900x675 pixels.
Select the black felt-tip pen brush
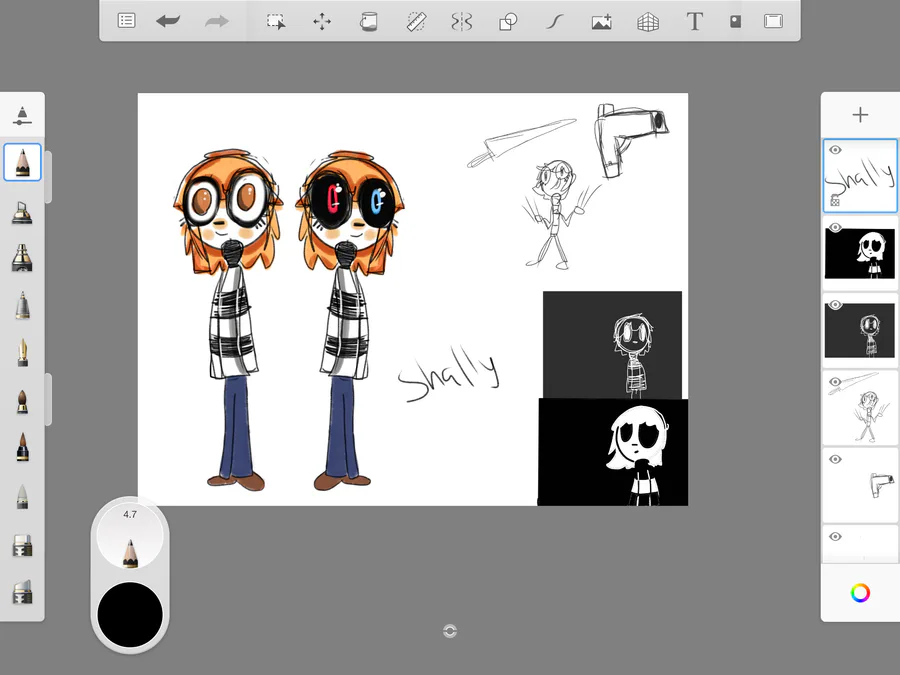click(22, 447)
